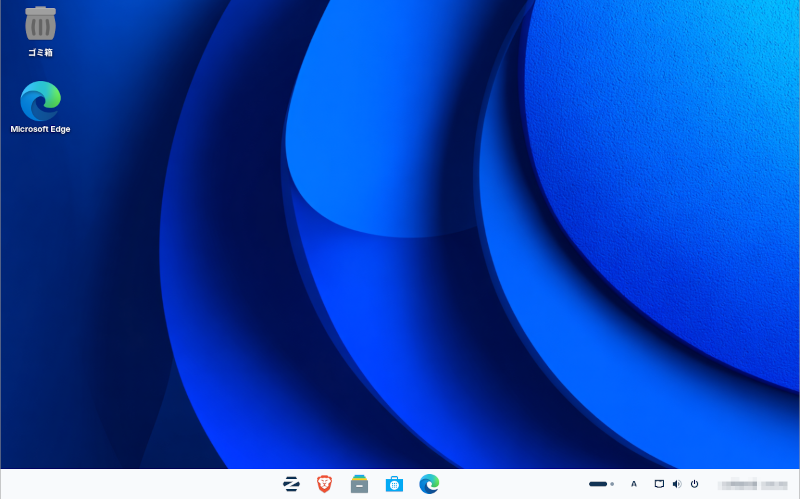The image size is (800, 499).
Task: Open the Software store in the taskbar
Action: (x=394, y=484)
